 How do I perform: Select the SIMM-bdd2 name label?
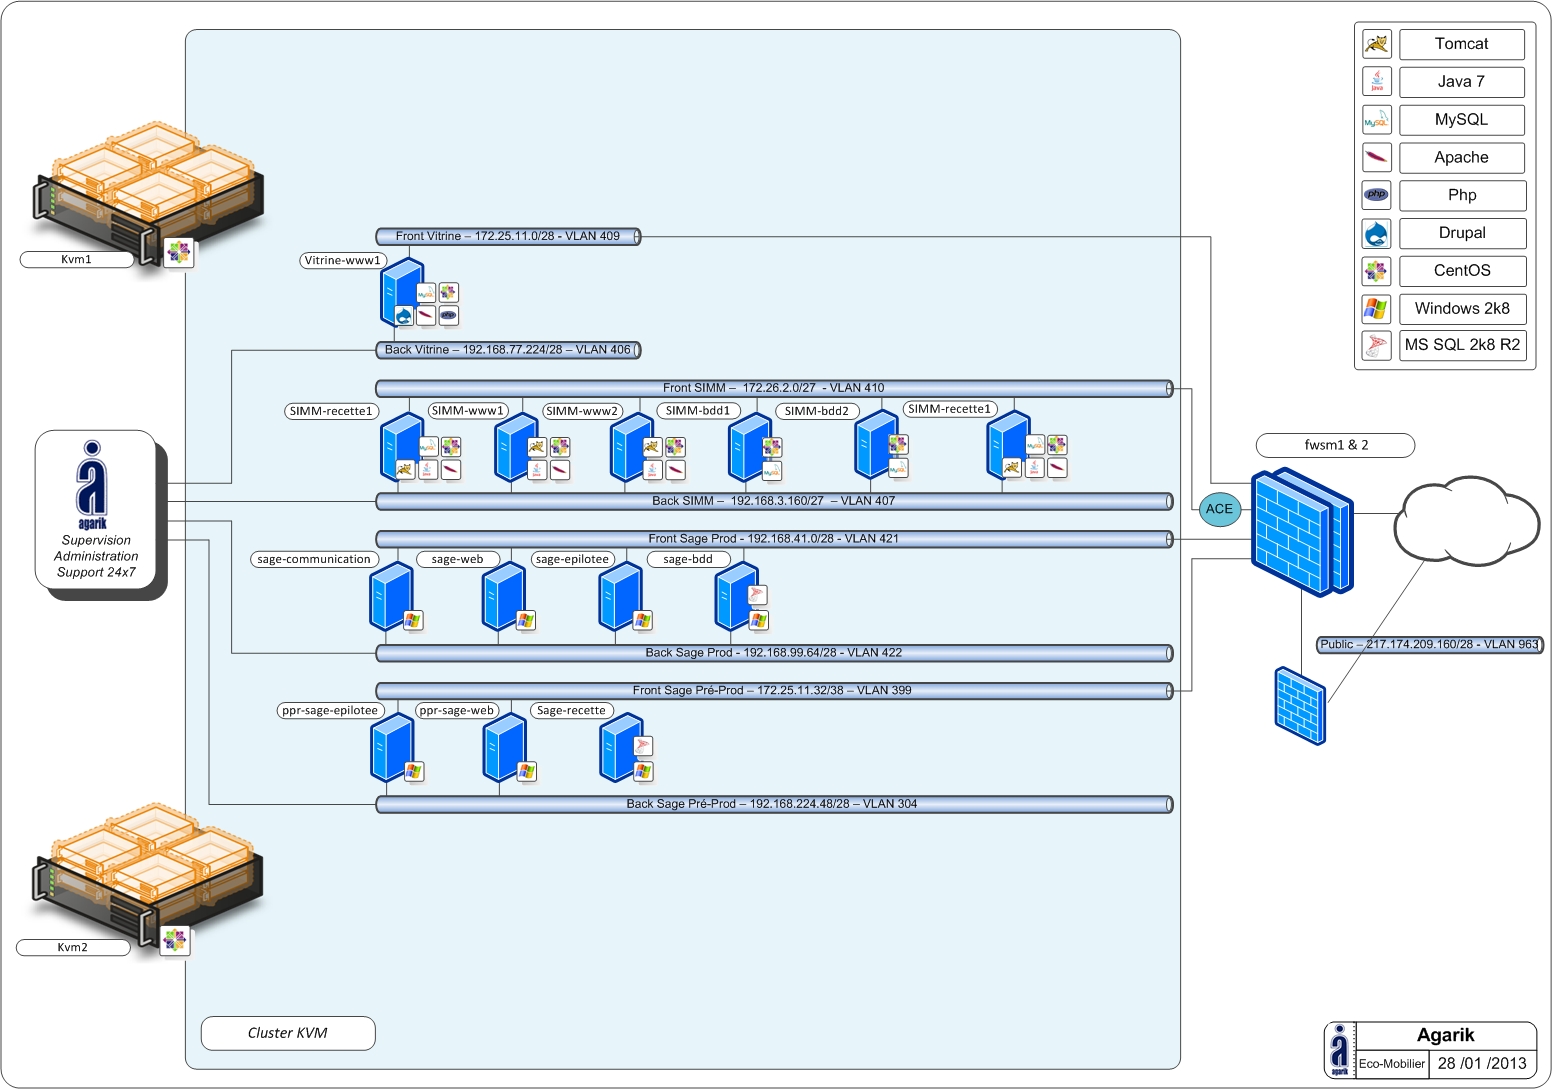click(816, 411)
